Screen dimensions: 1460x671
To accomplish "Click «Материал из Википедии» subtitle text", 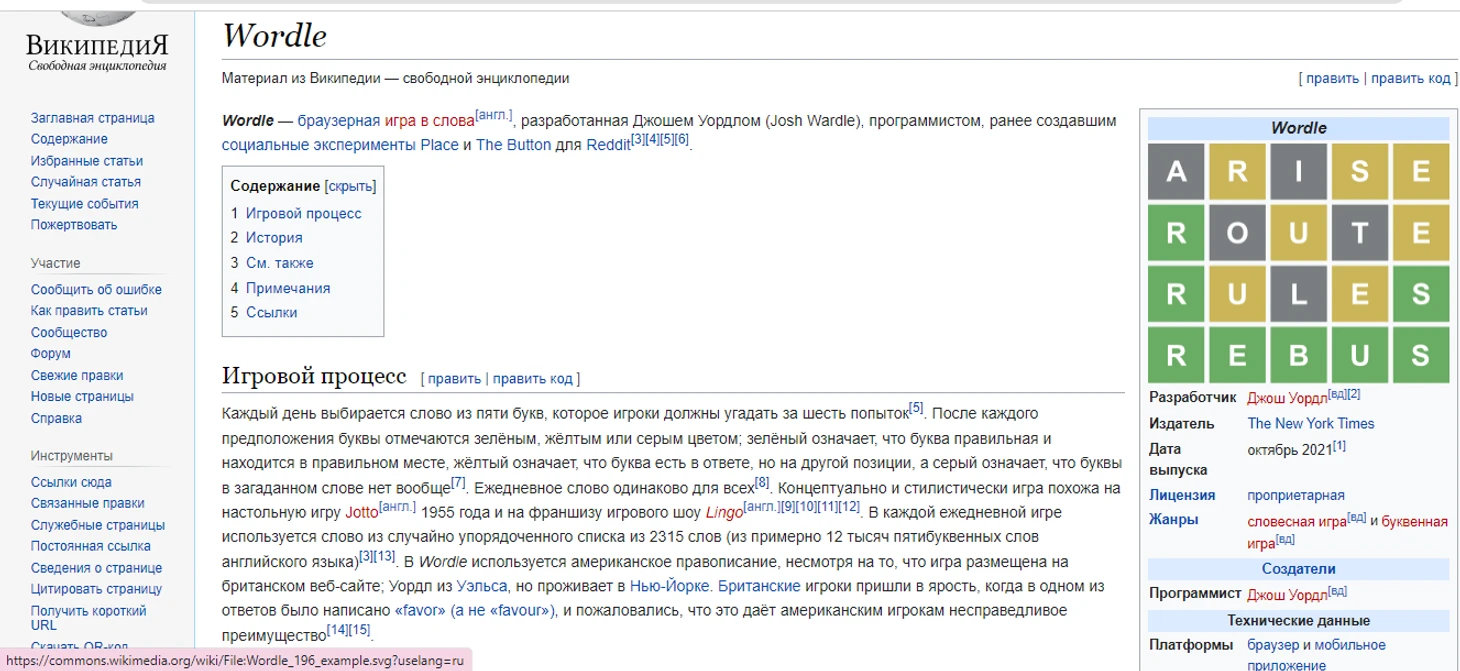I will tap(396, 78).
